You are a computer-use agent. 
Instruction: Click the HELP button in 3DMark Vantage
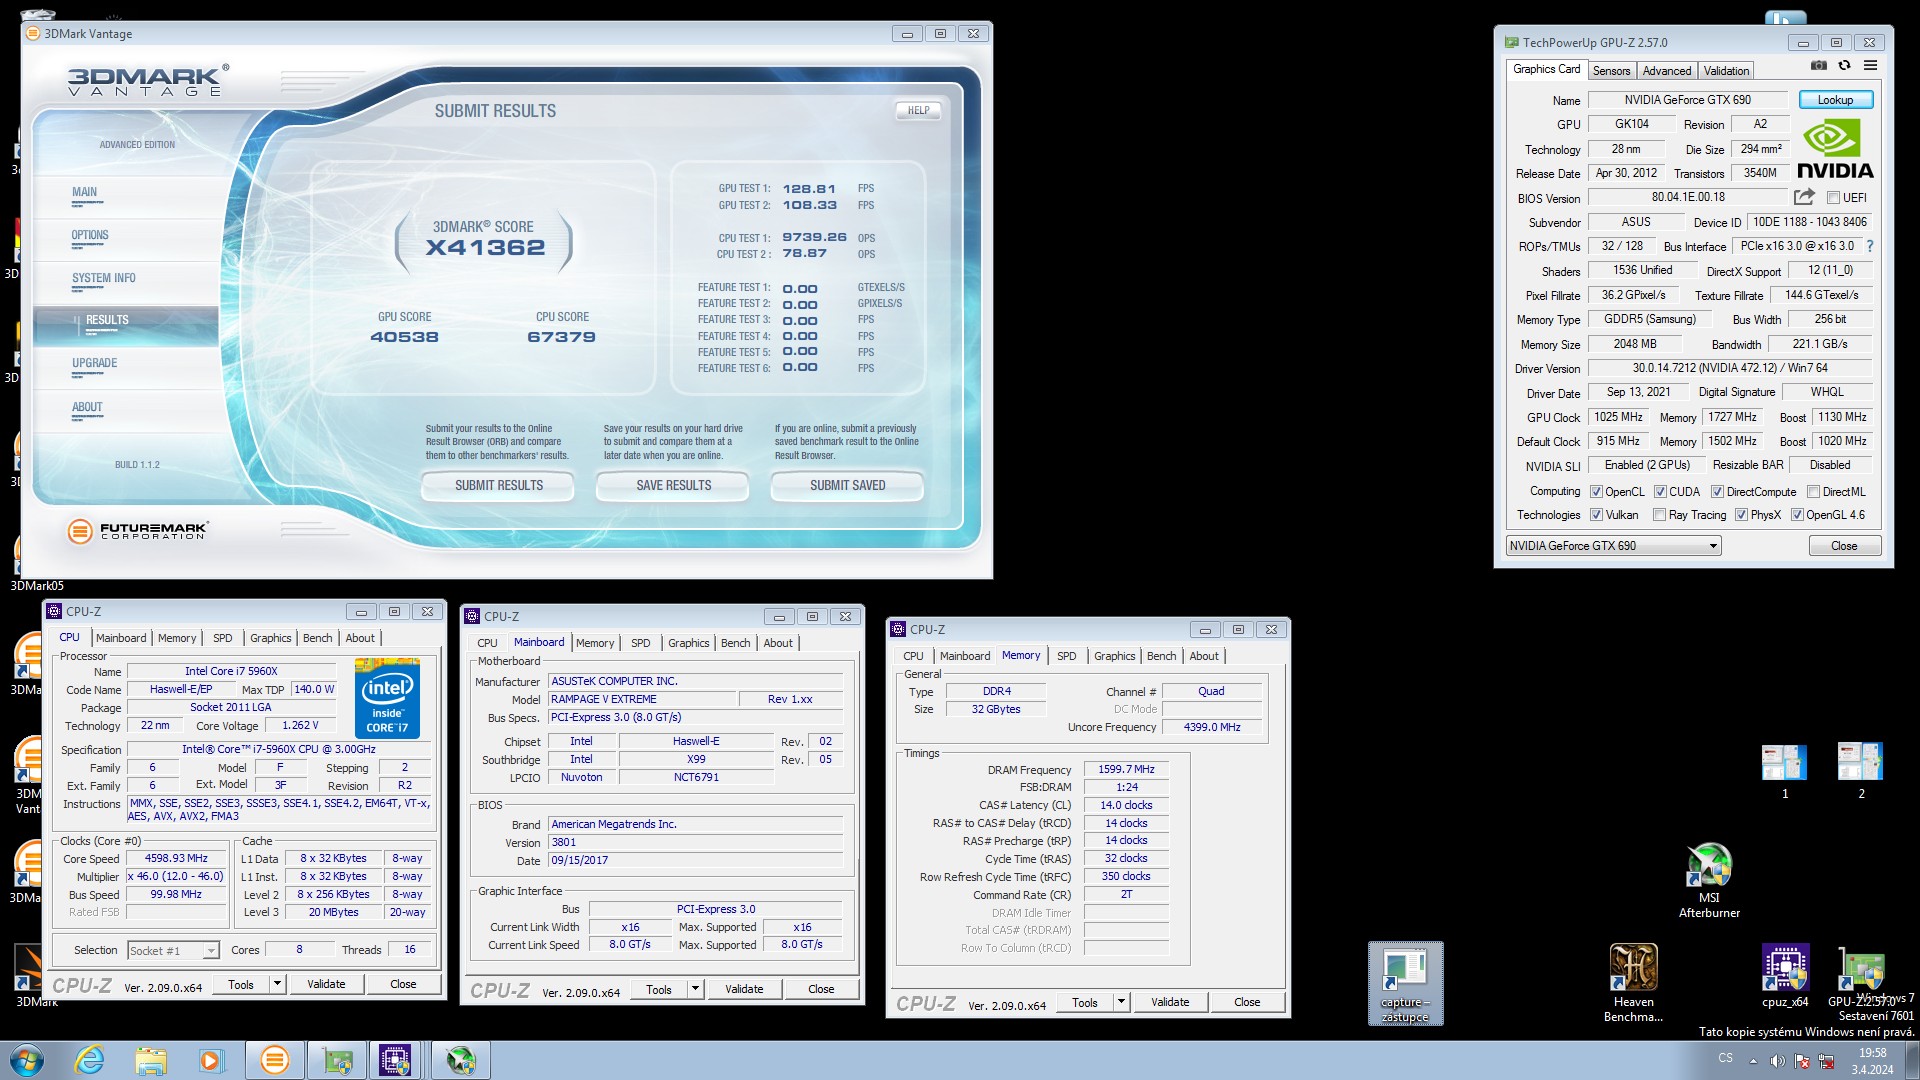tap(918, 111)
